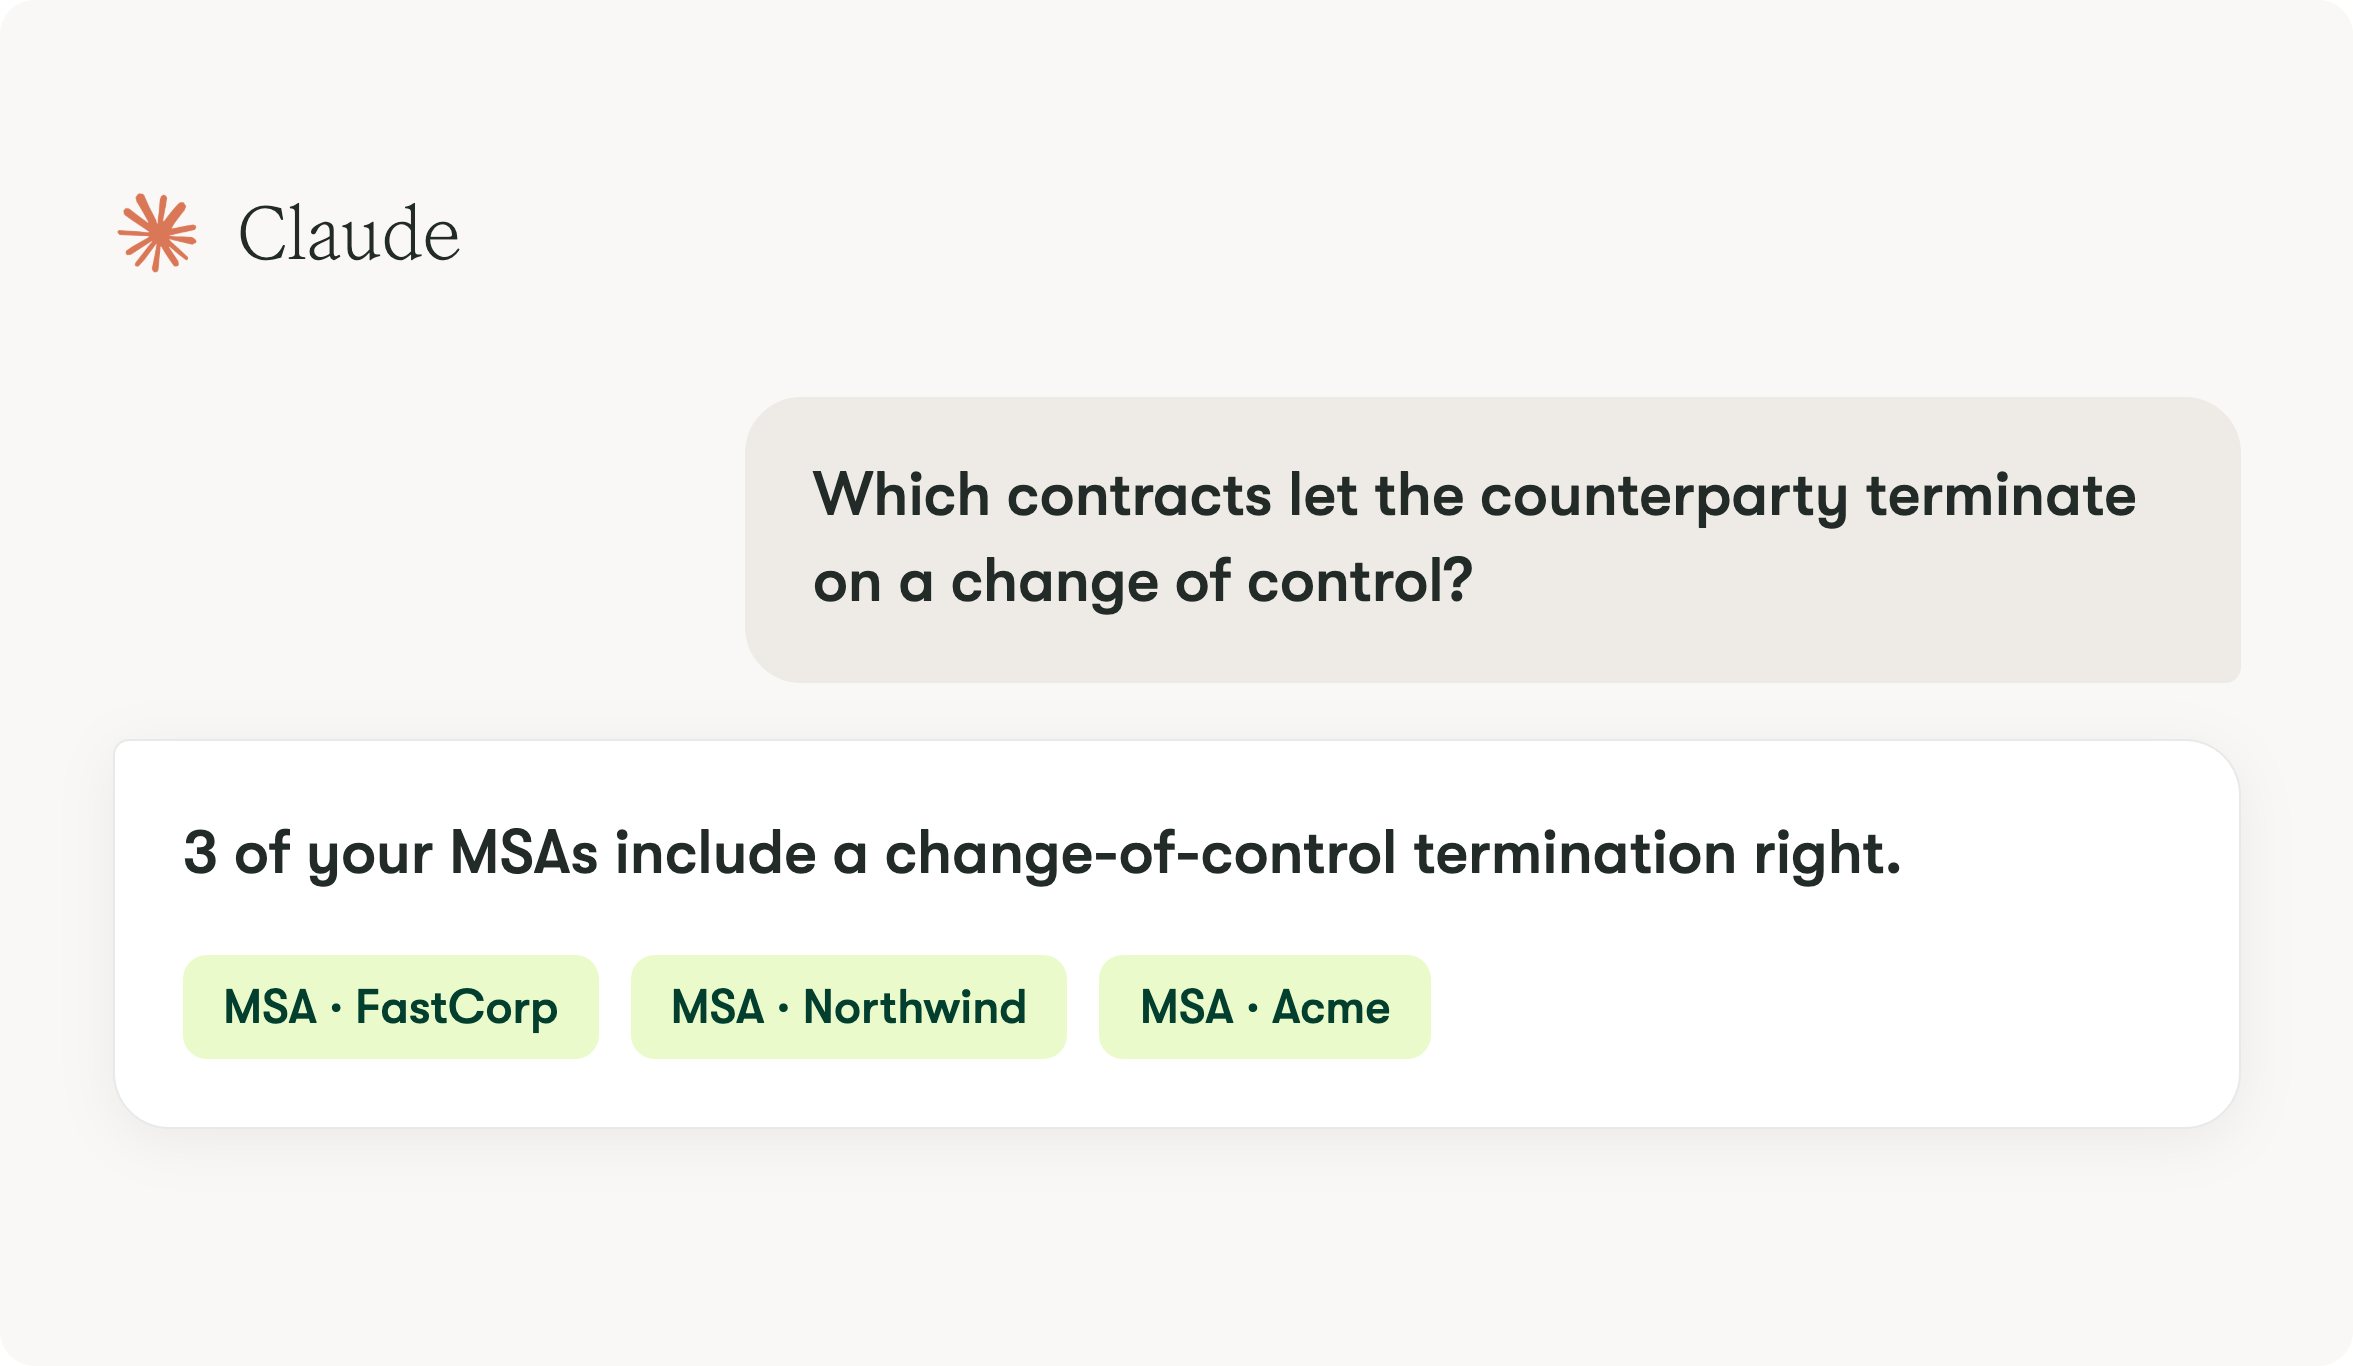Image resolution: width=2353 pixels, height=1366 pixels.
Task: Click the word 'Northwind' in the middle chip
Action: tap(915, 1007)
